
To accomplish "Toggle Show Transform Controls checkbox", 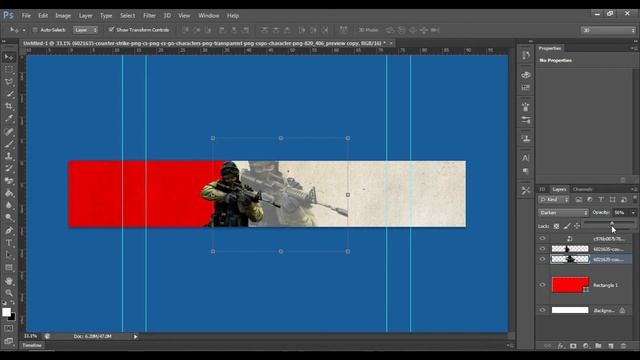I will point(111,30).
